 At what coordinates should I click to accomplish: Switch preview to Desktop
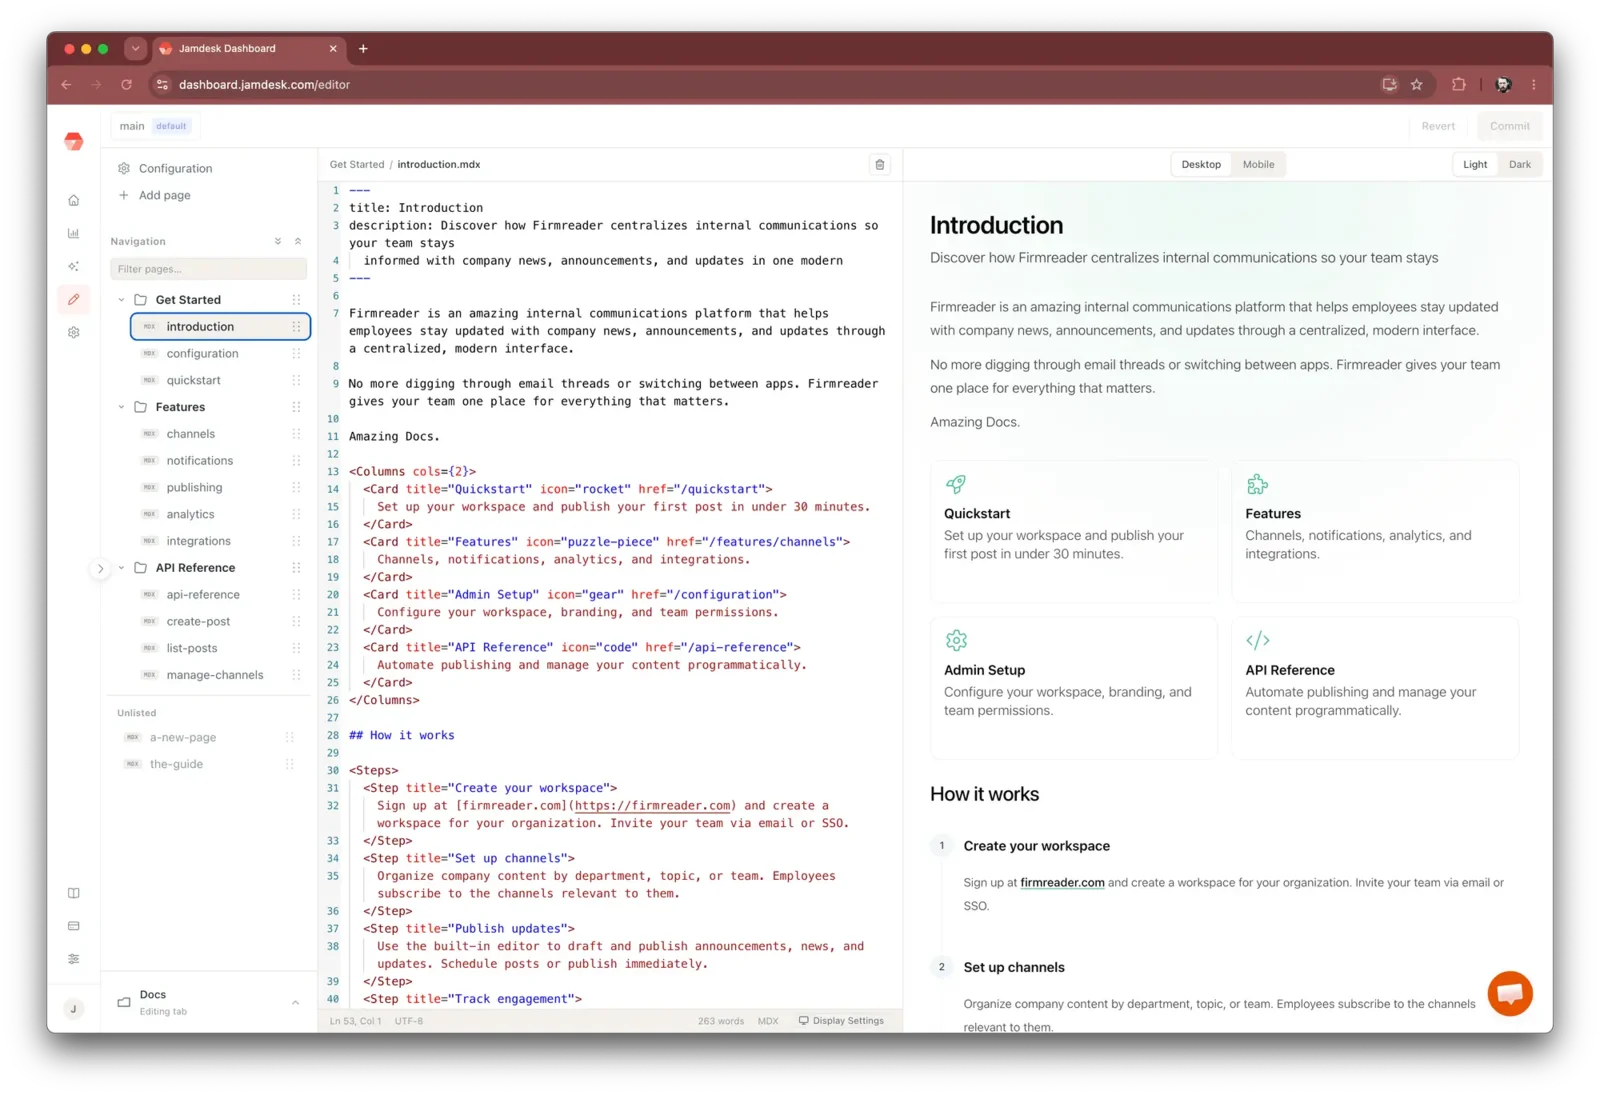tap(1201, 165)
